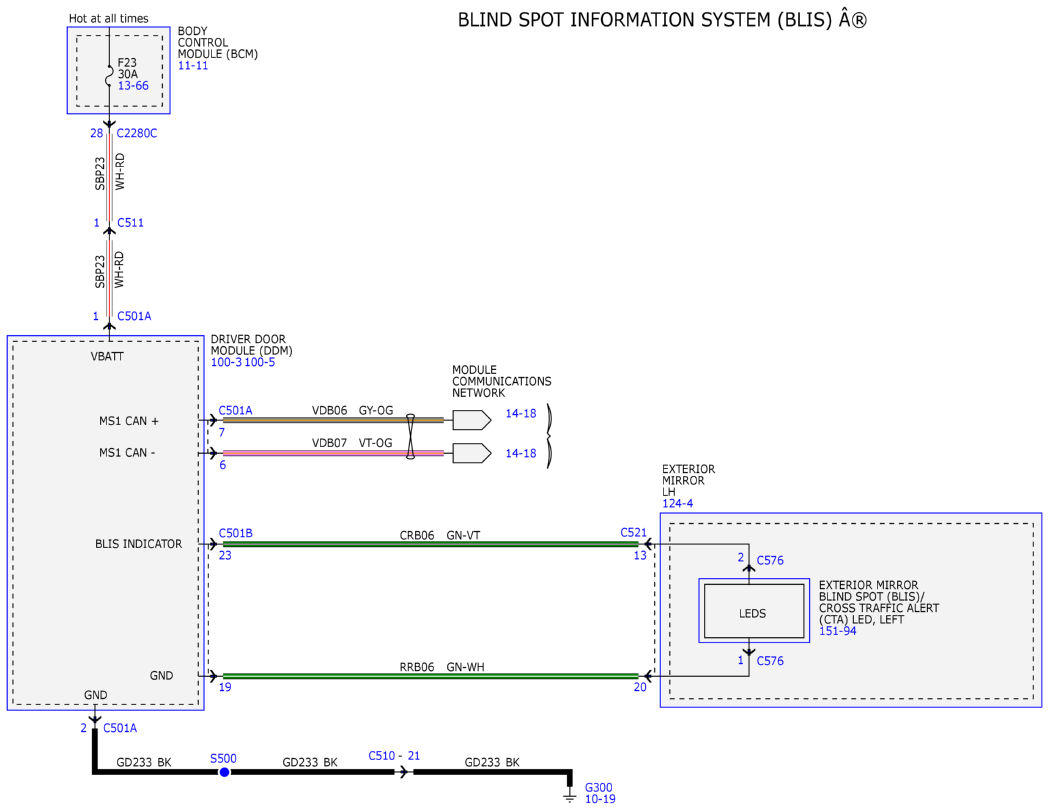
Task: Click the 13-66 fuse reference link
Action: coord(133,86)
